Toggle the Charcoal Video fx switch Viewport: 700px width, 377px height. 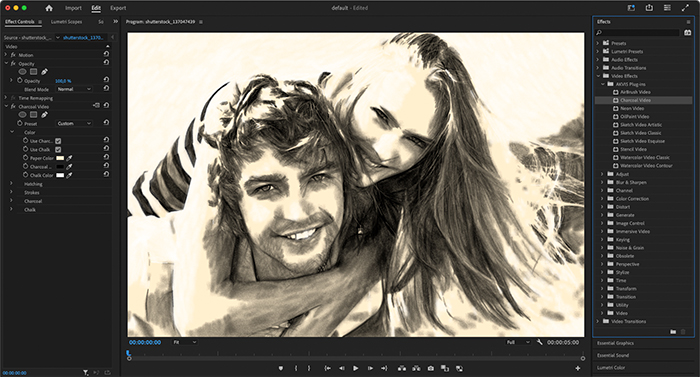click(x=13, y=106)
